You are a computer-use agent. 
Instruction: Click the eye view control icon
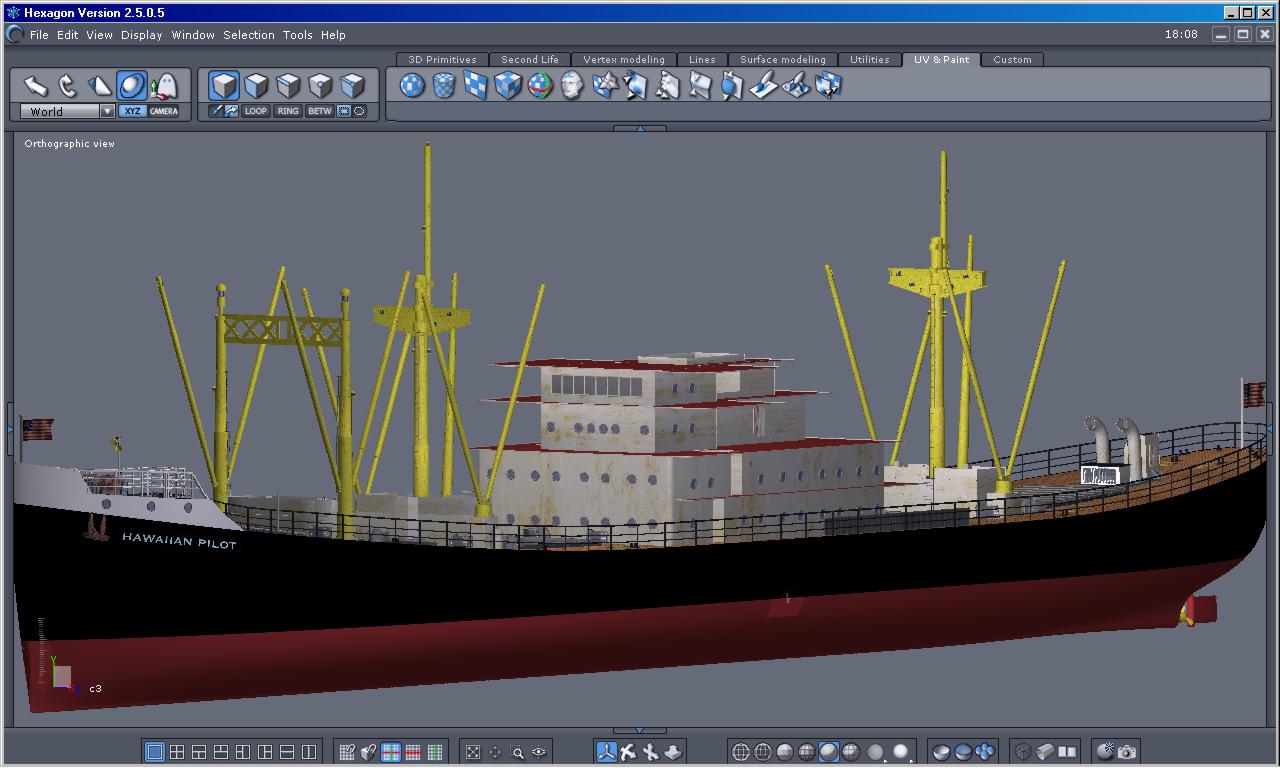pos(539,752)
